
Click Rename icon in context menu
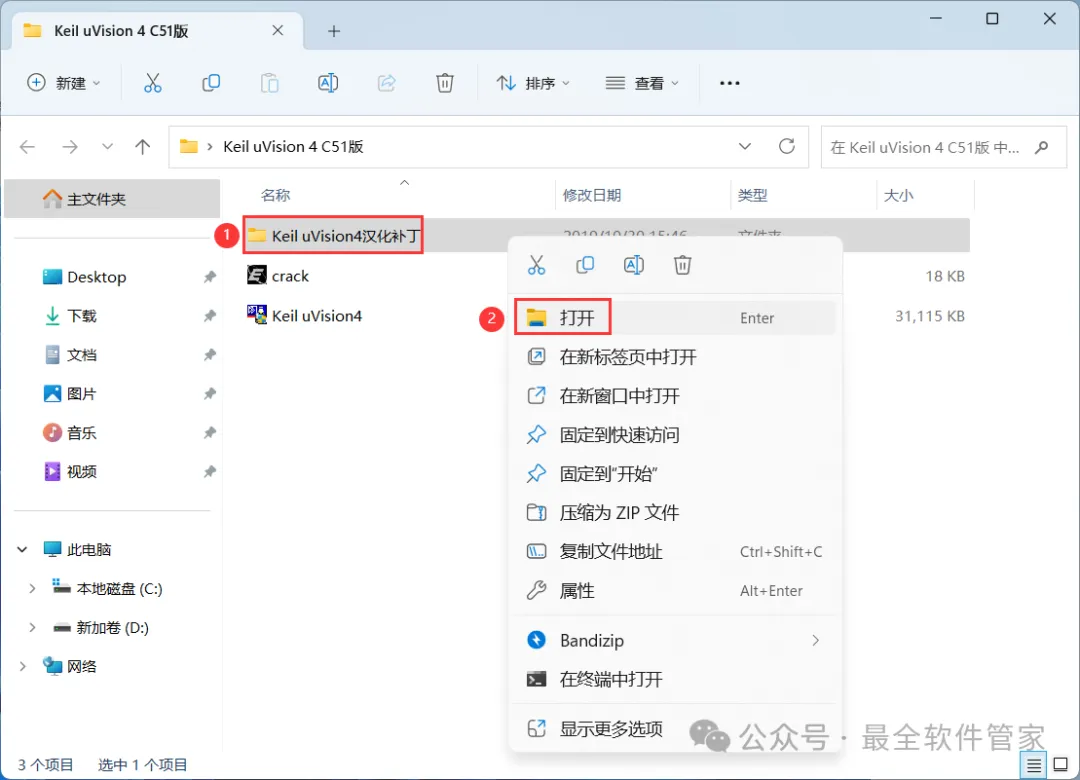(634, 265)
